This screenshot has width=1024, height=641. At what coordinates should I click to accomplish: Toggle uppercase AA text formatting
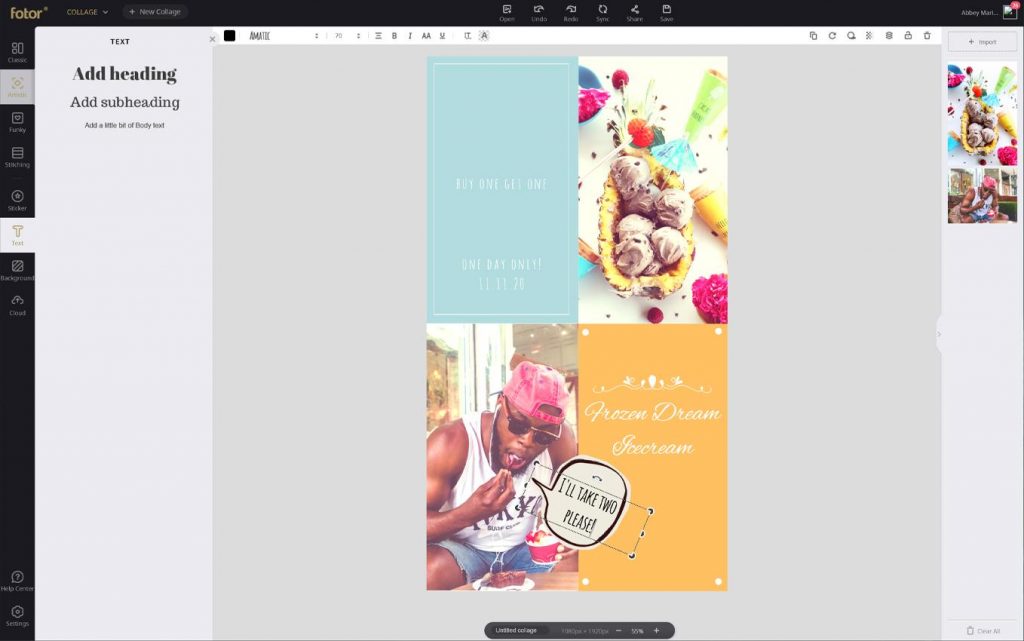coord(426,36)
